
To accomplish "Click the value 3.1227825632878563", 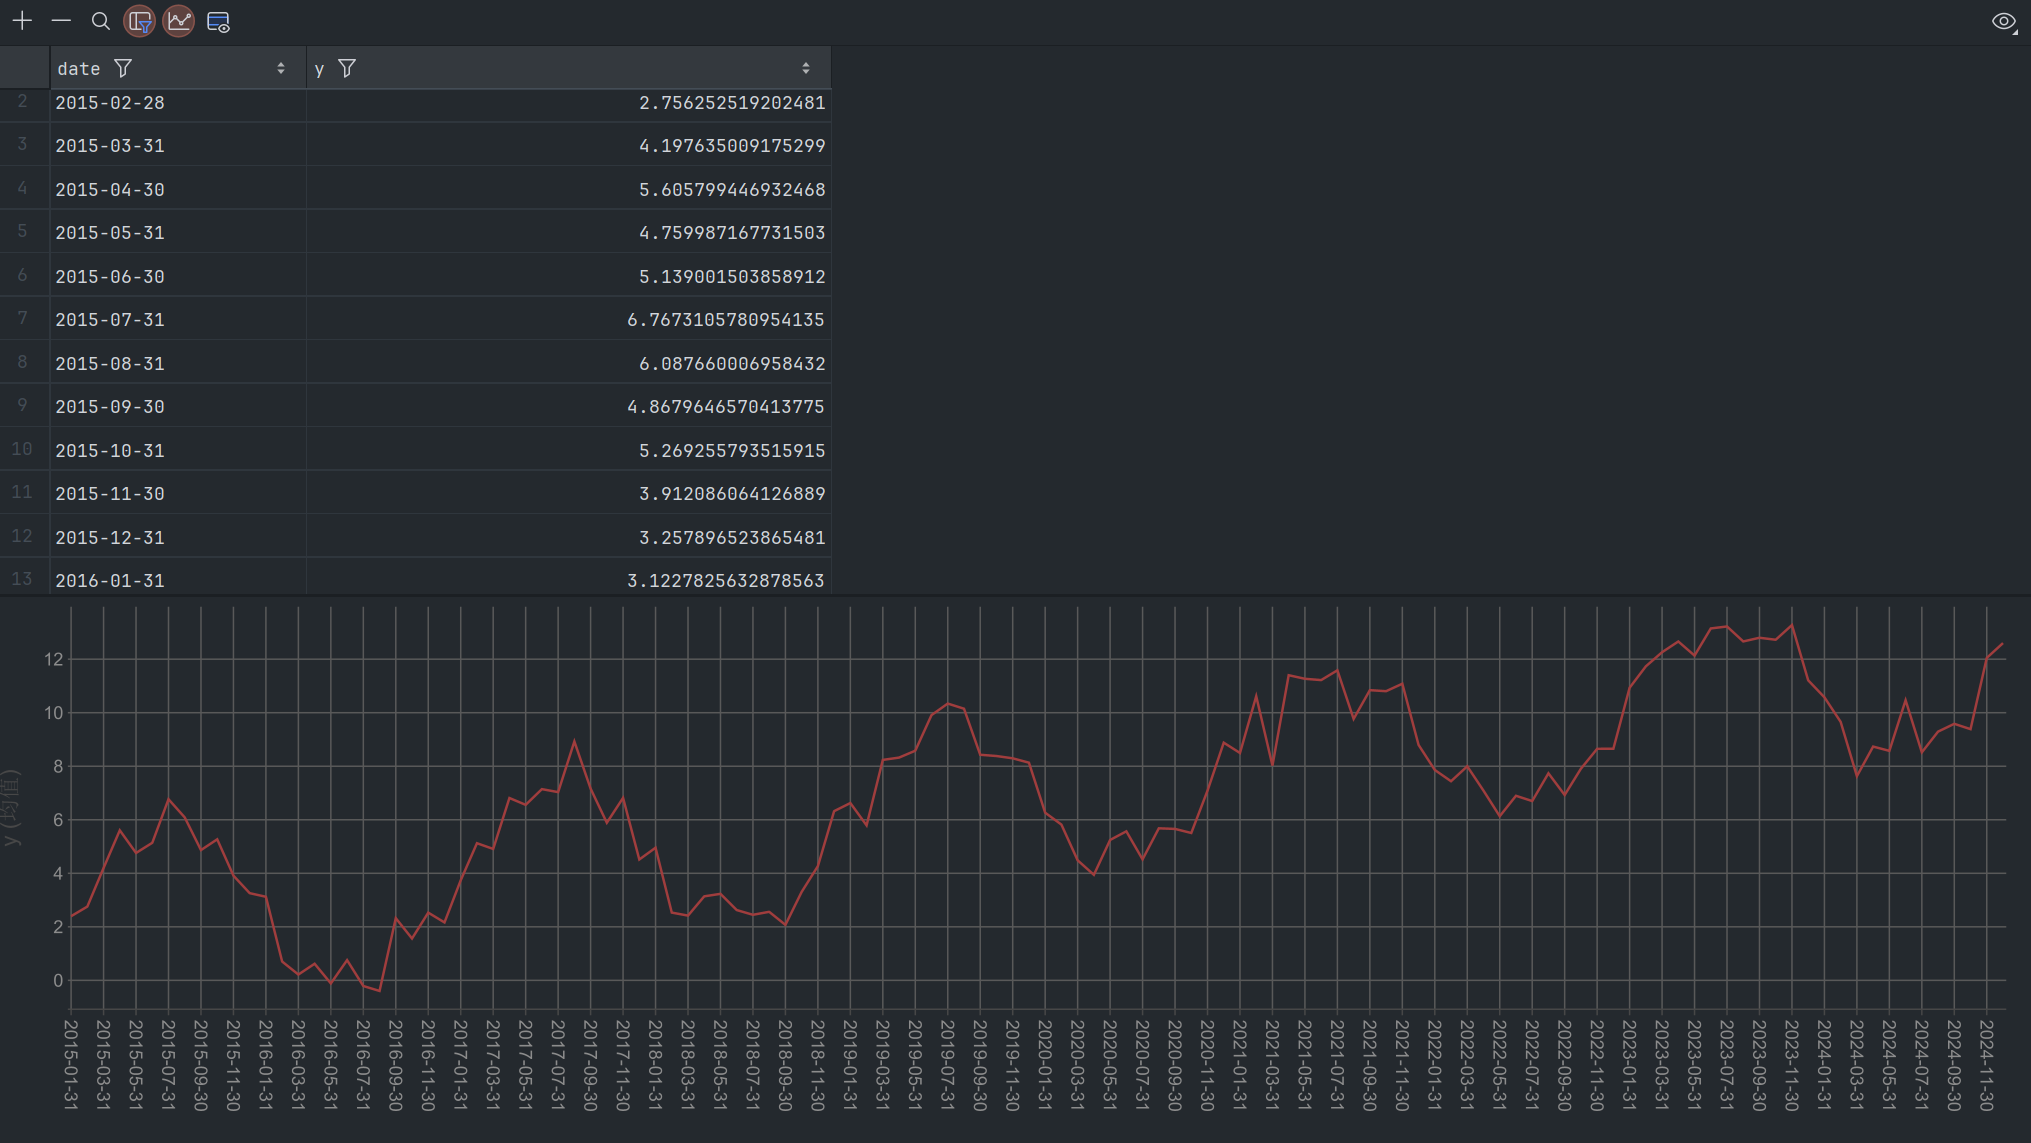I will (726, 581).
